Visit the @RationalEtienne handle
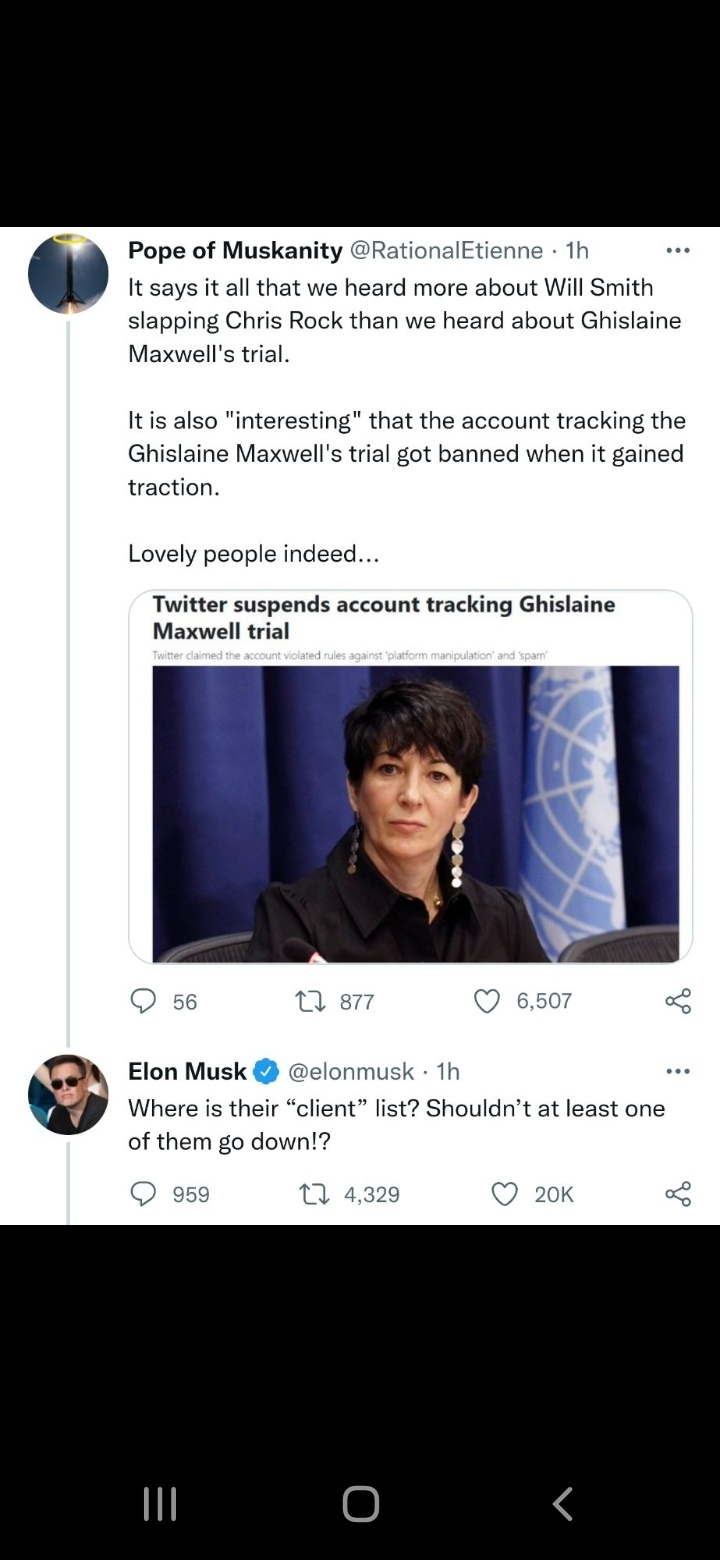The height and width of the screenshot is (1560, 720). click(447, 250)
